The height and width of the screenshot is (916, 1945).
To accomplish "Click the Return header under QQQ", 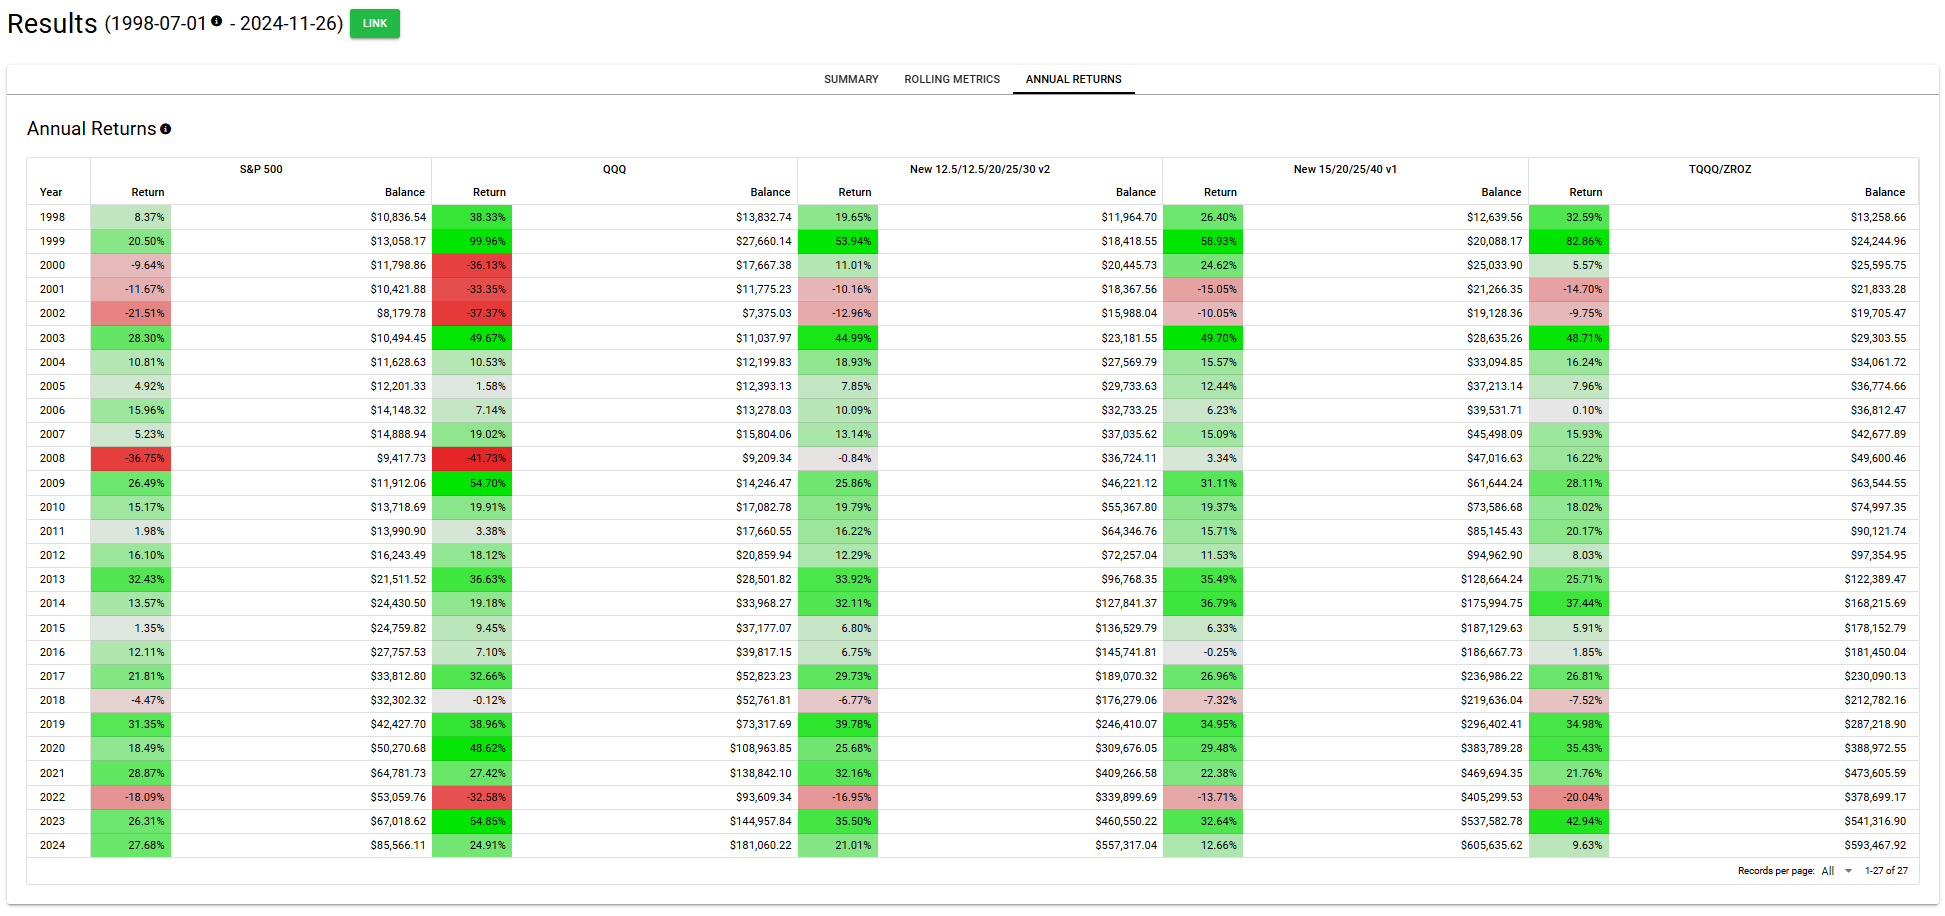I will point(489,192).
